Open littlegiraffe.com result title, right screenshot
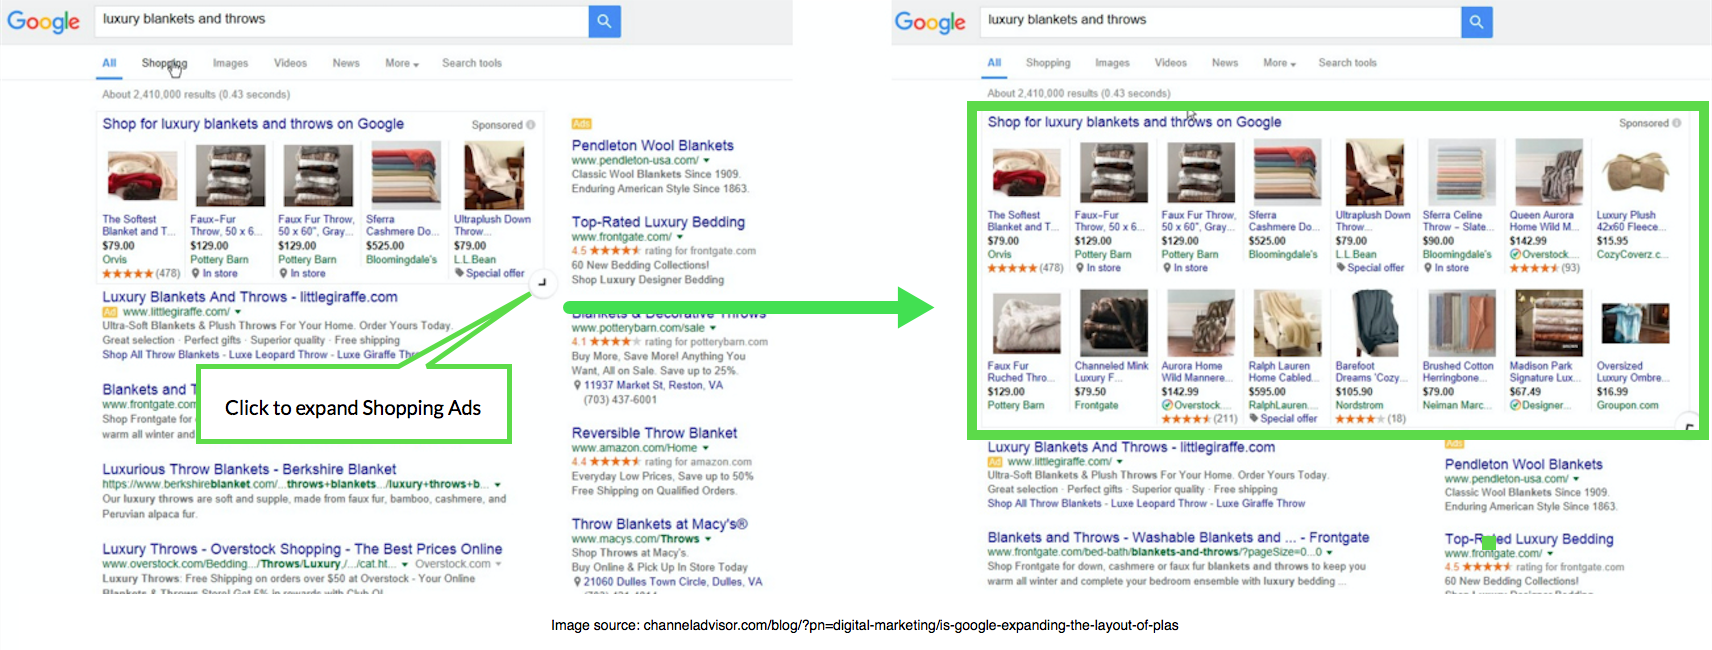The width and height of the screenshot is (1712, 650). click(1131, 447)
